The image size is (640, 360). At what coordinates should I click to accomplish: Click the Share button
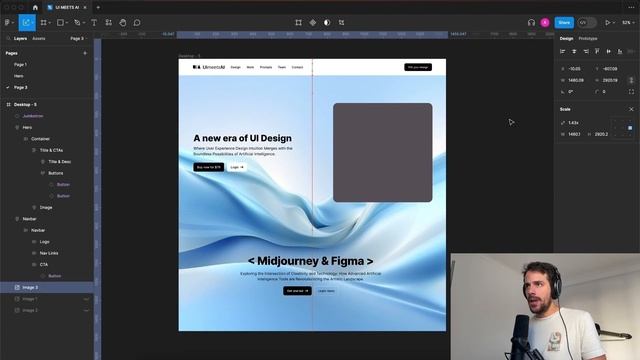coord(564,23)
